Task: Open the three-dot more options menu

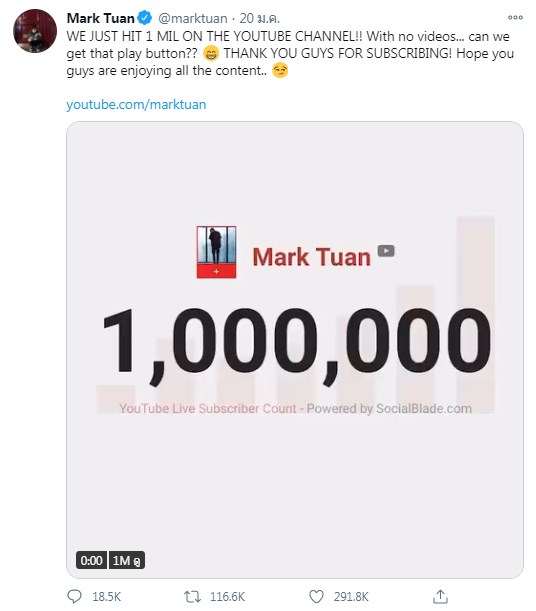Action: tap(515, 18)
